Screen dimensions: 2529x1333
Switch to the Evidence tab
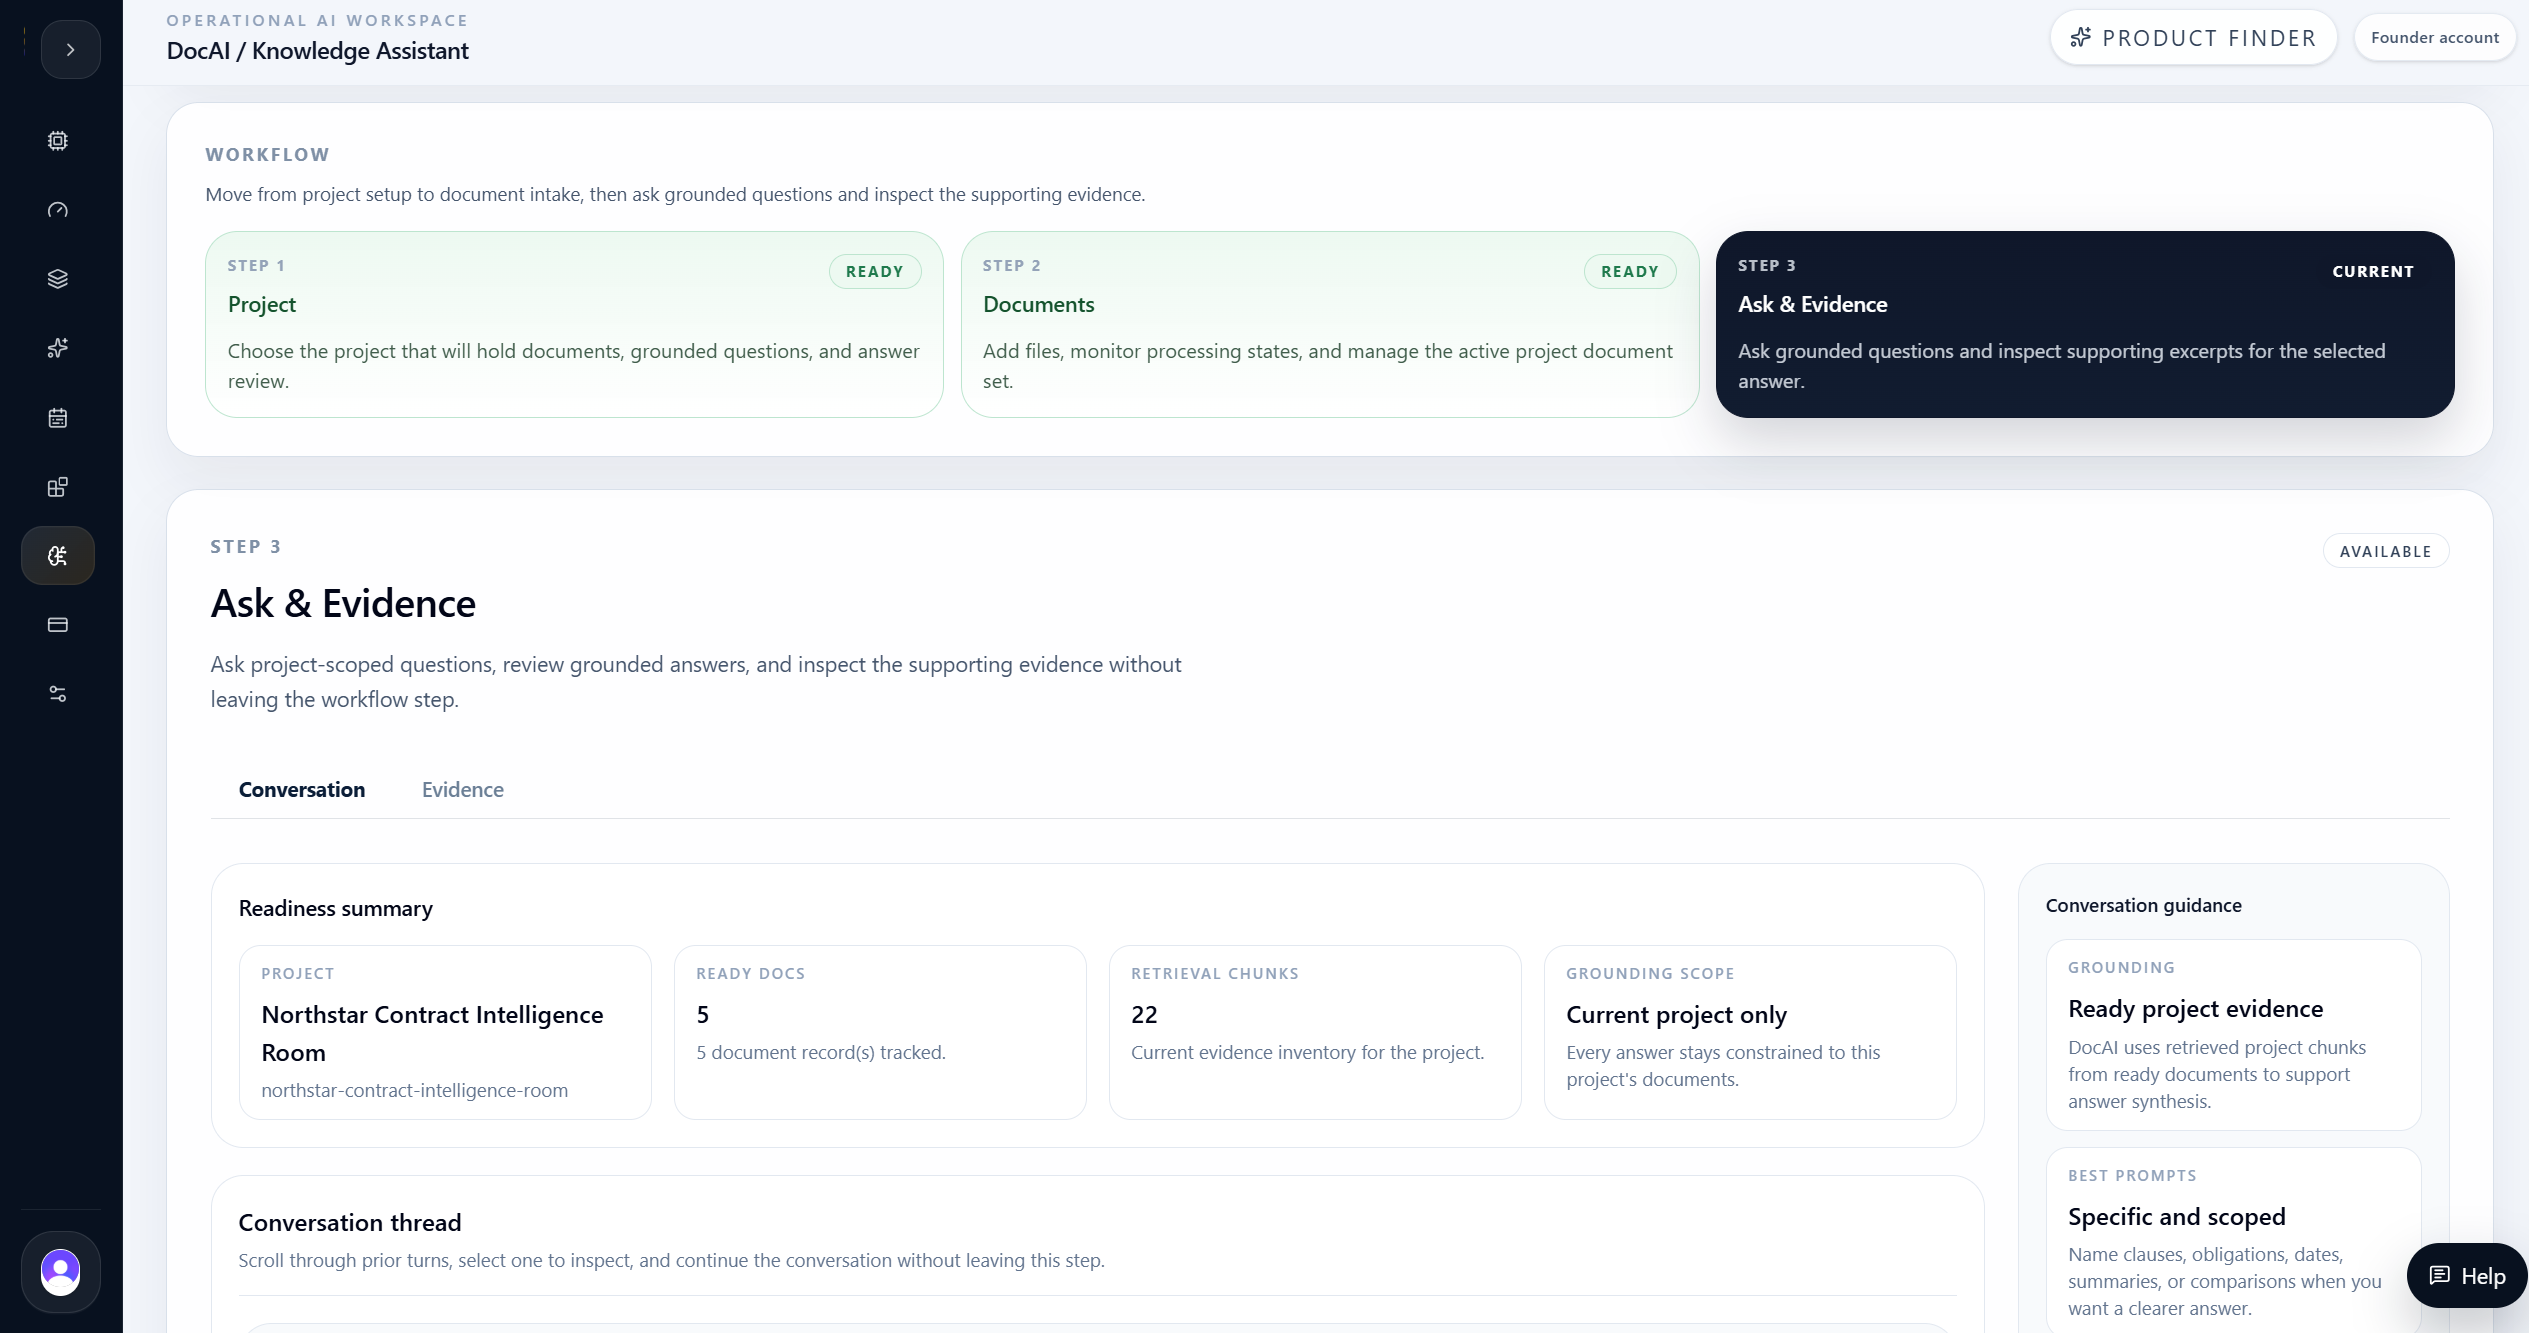(463, 790)
